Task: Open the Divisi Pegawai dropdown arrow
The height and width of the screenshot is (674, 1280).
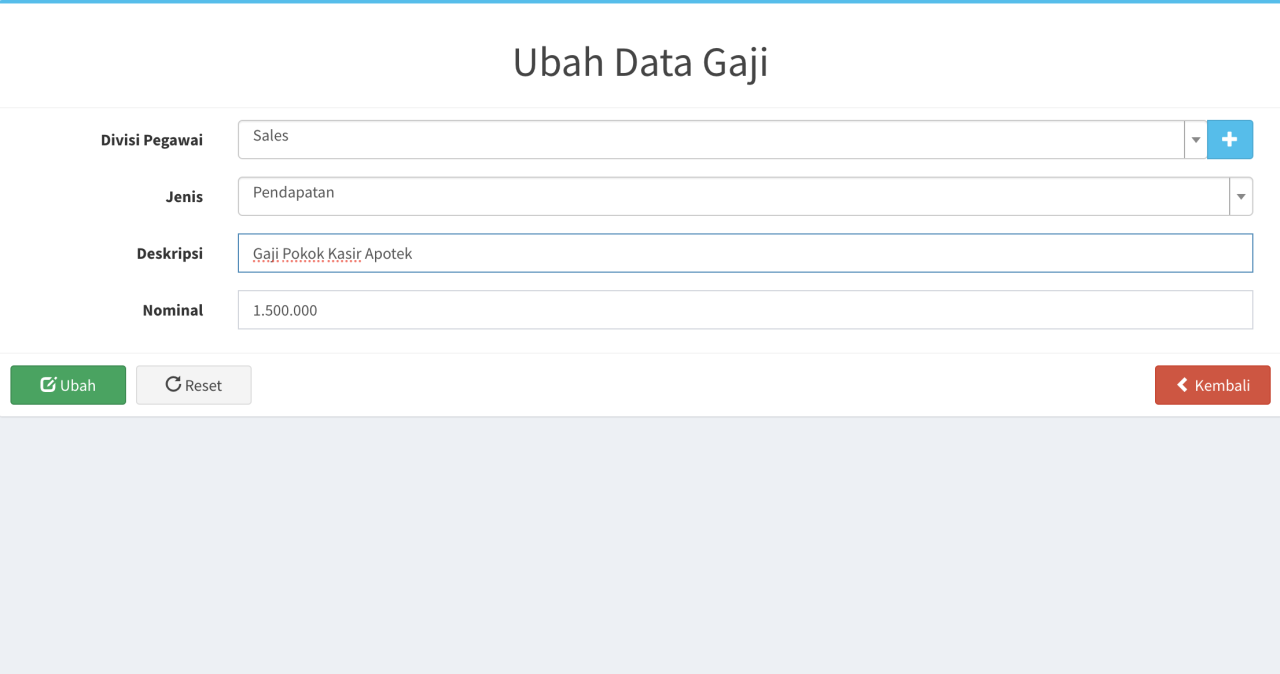Action: 1196,140
